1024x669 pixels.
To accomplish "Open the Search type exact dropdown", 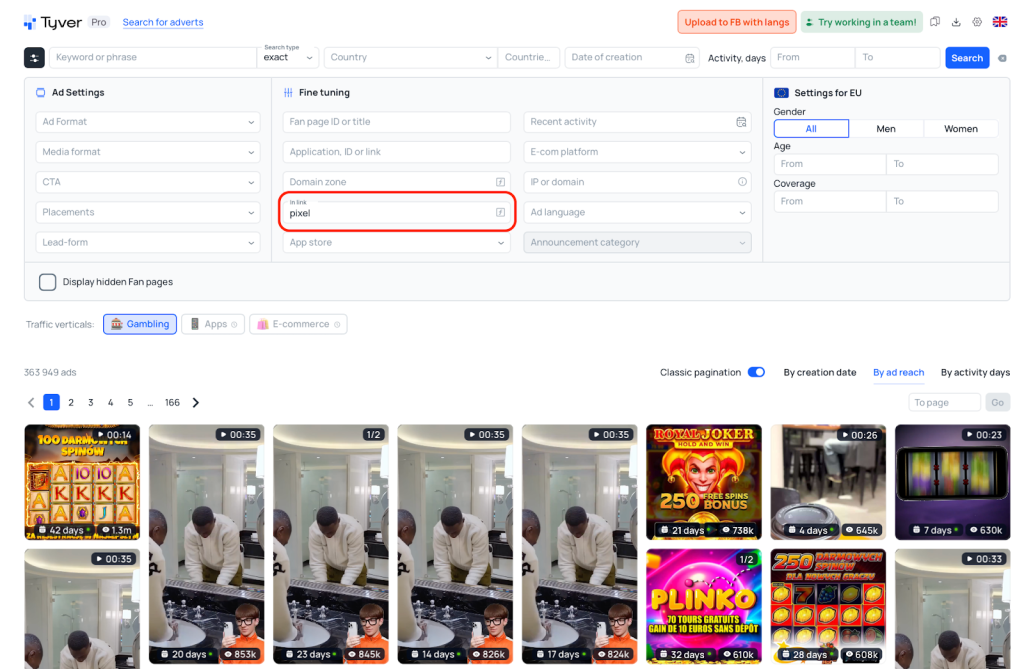I will tap(288, 58).
